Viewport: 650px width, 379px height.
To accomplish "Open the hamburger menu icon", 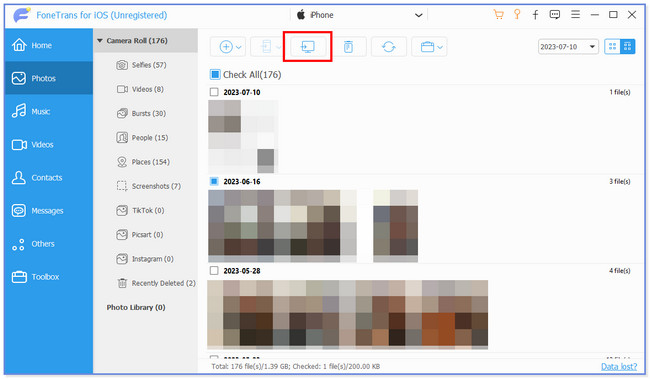I will 575,15.
